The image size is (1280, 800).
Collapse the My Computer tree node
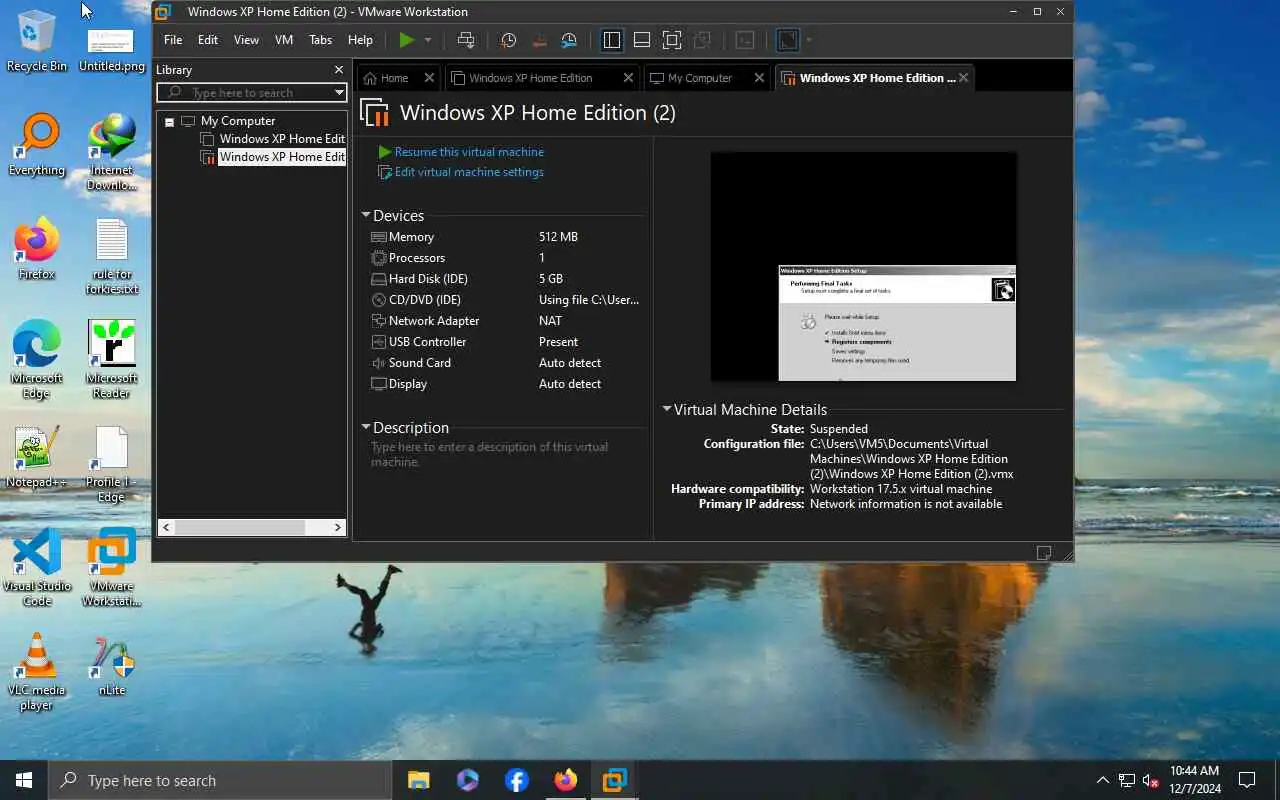pyautogui.click(x=169, y=122)
